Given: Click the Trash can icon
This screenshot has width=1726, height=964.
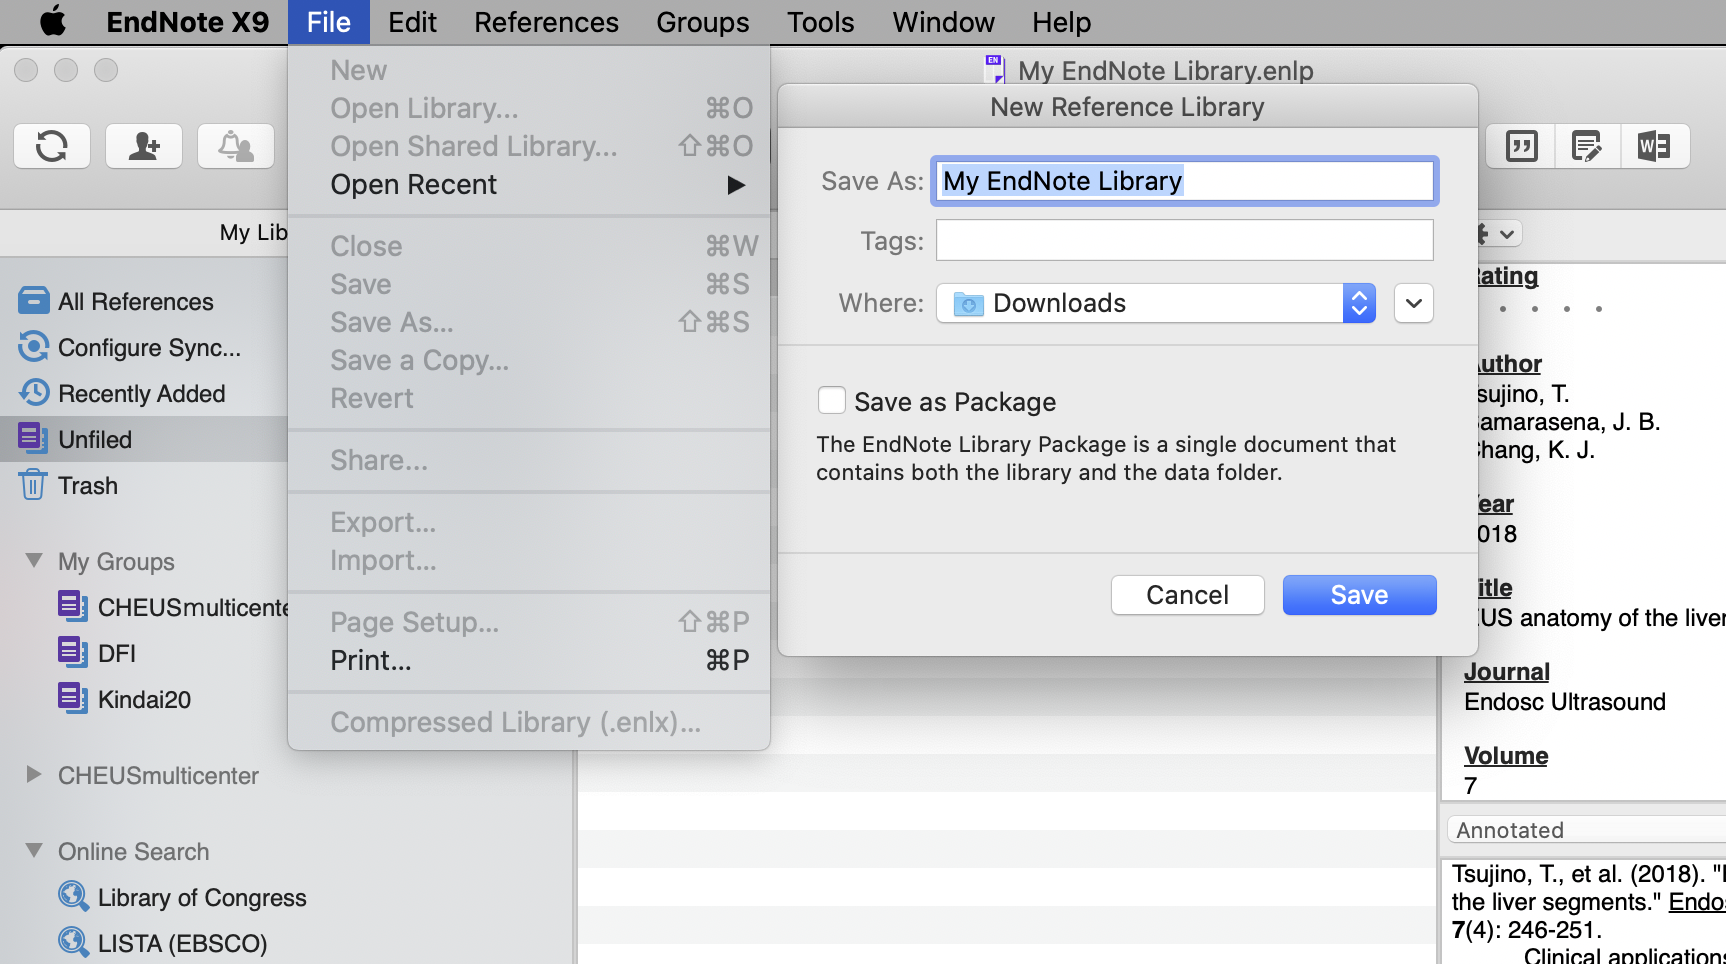Looking at the screenshot, I should tap(33, 484).
